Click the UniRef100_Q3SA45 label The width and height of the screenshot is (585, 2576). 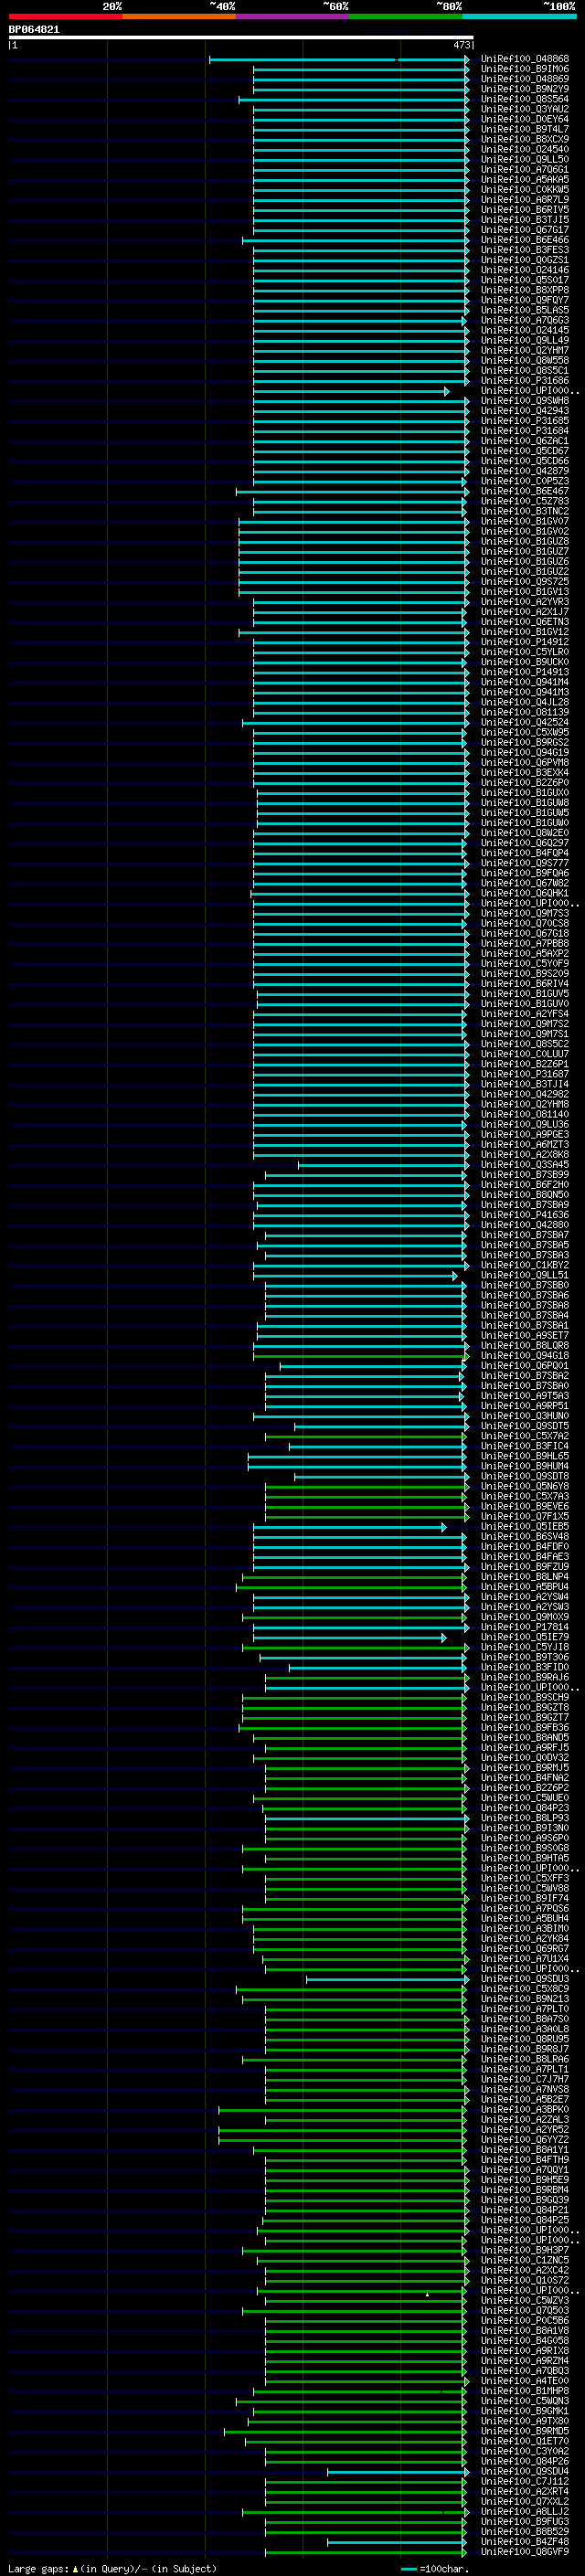point(525,1164)
